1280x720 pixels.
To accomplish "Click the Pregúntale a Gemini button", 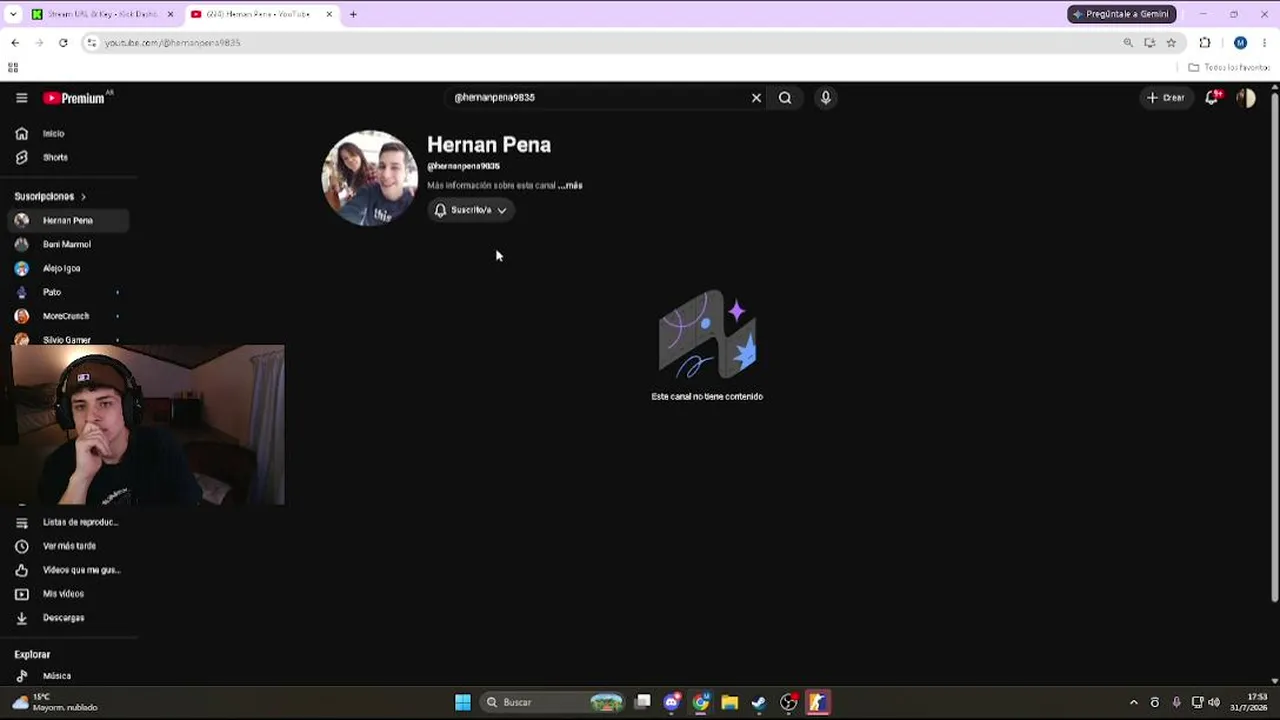I will pyautogui.click(x=1121, y=14).
